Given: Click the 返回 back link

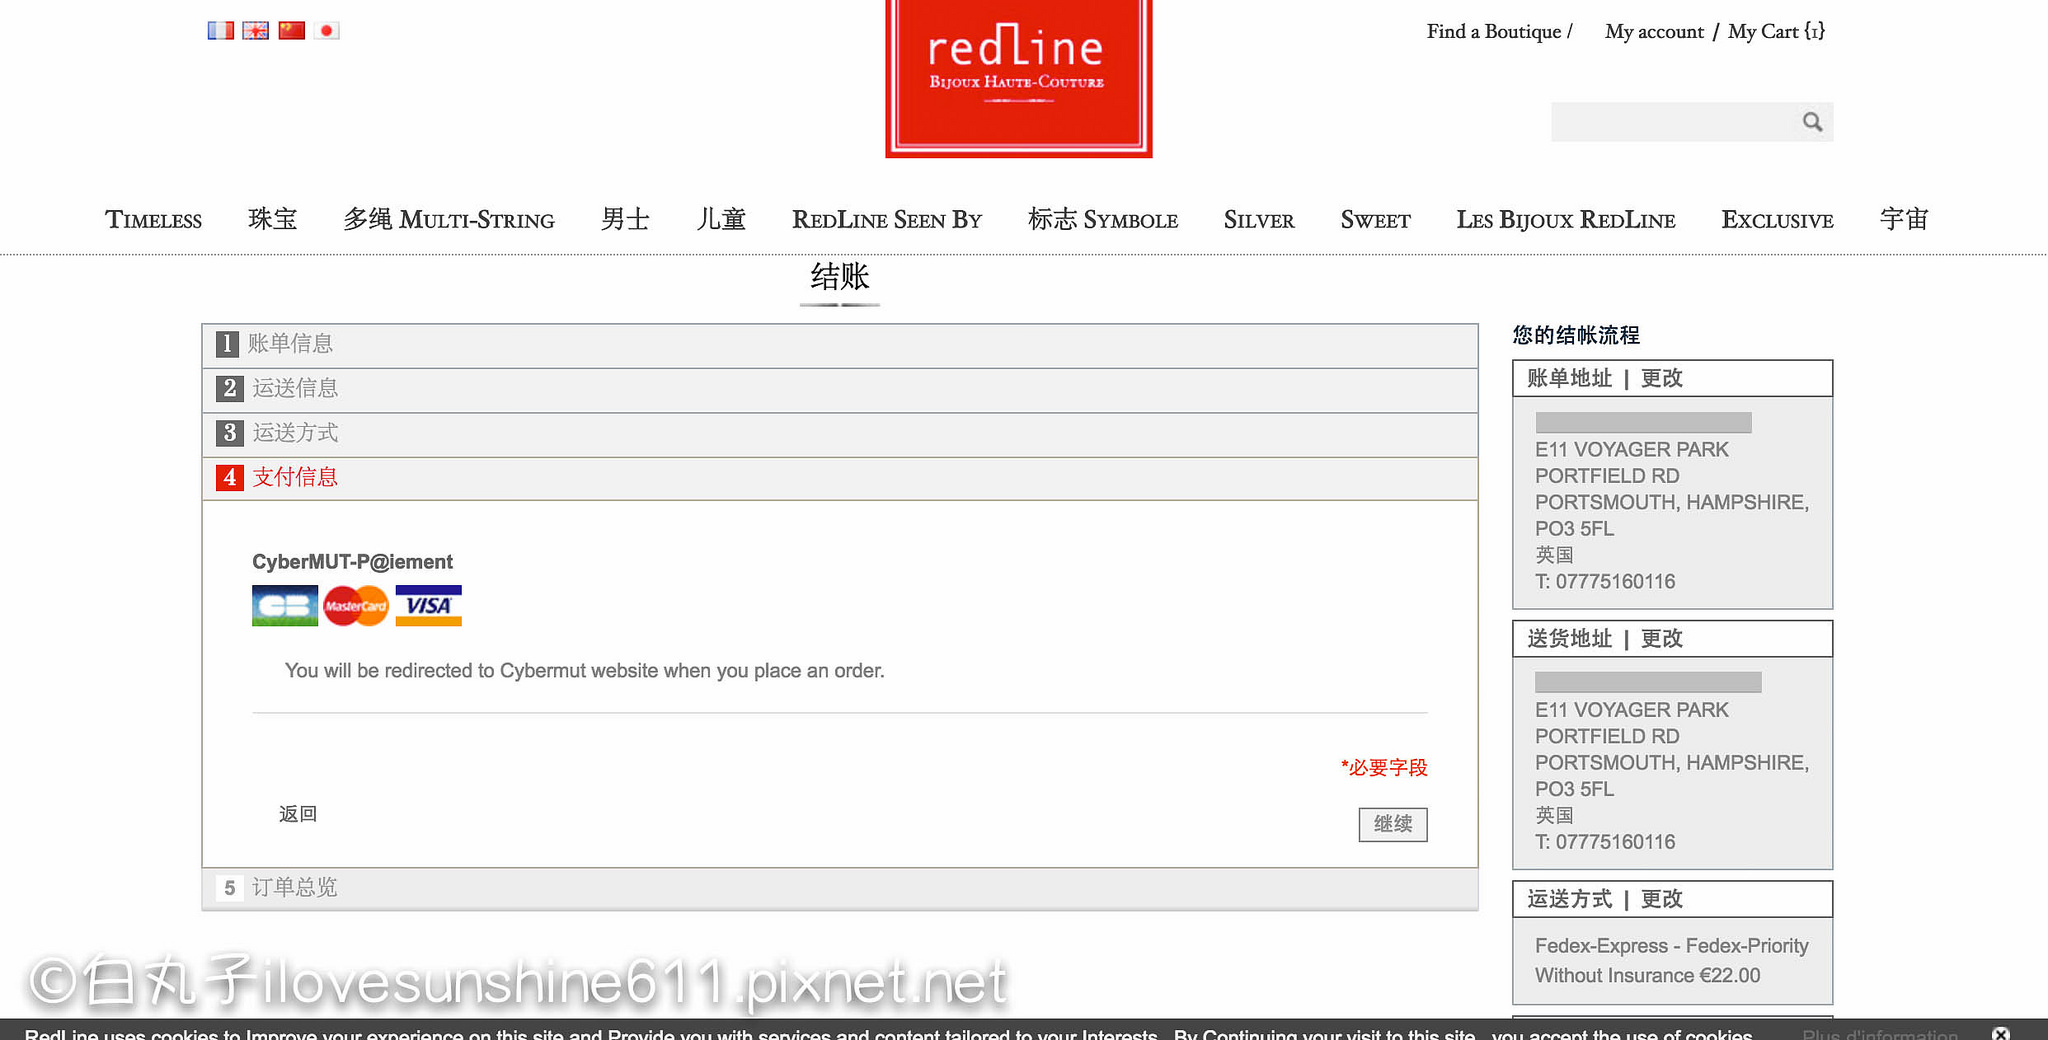Looking at the screenshot, I should click(x=297, y=814).
